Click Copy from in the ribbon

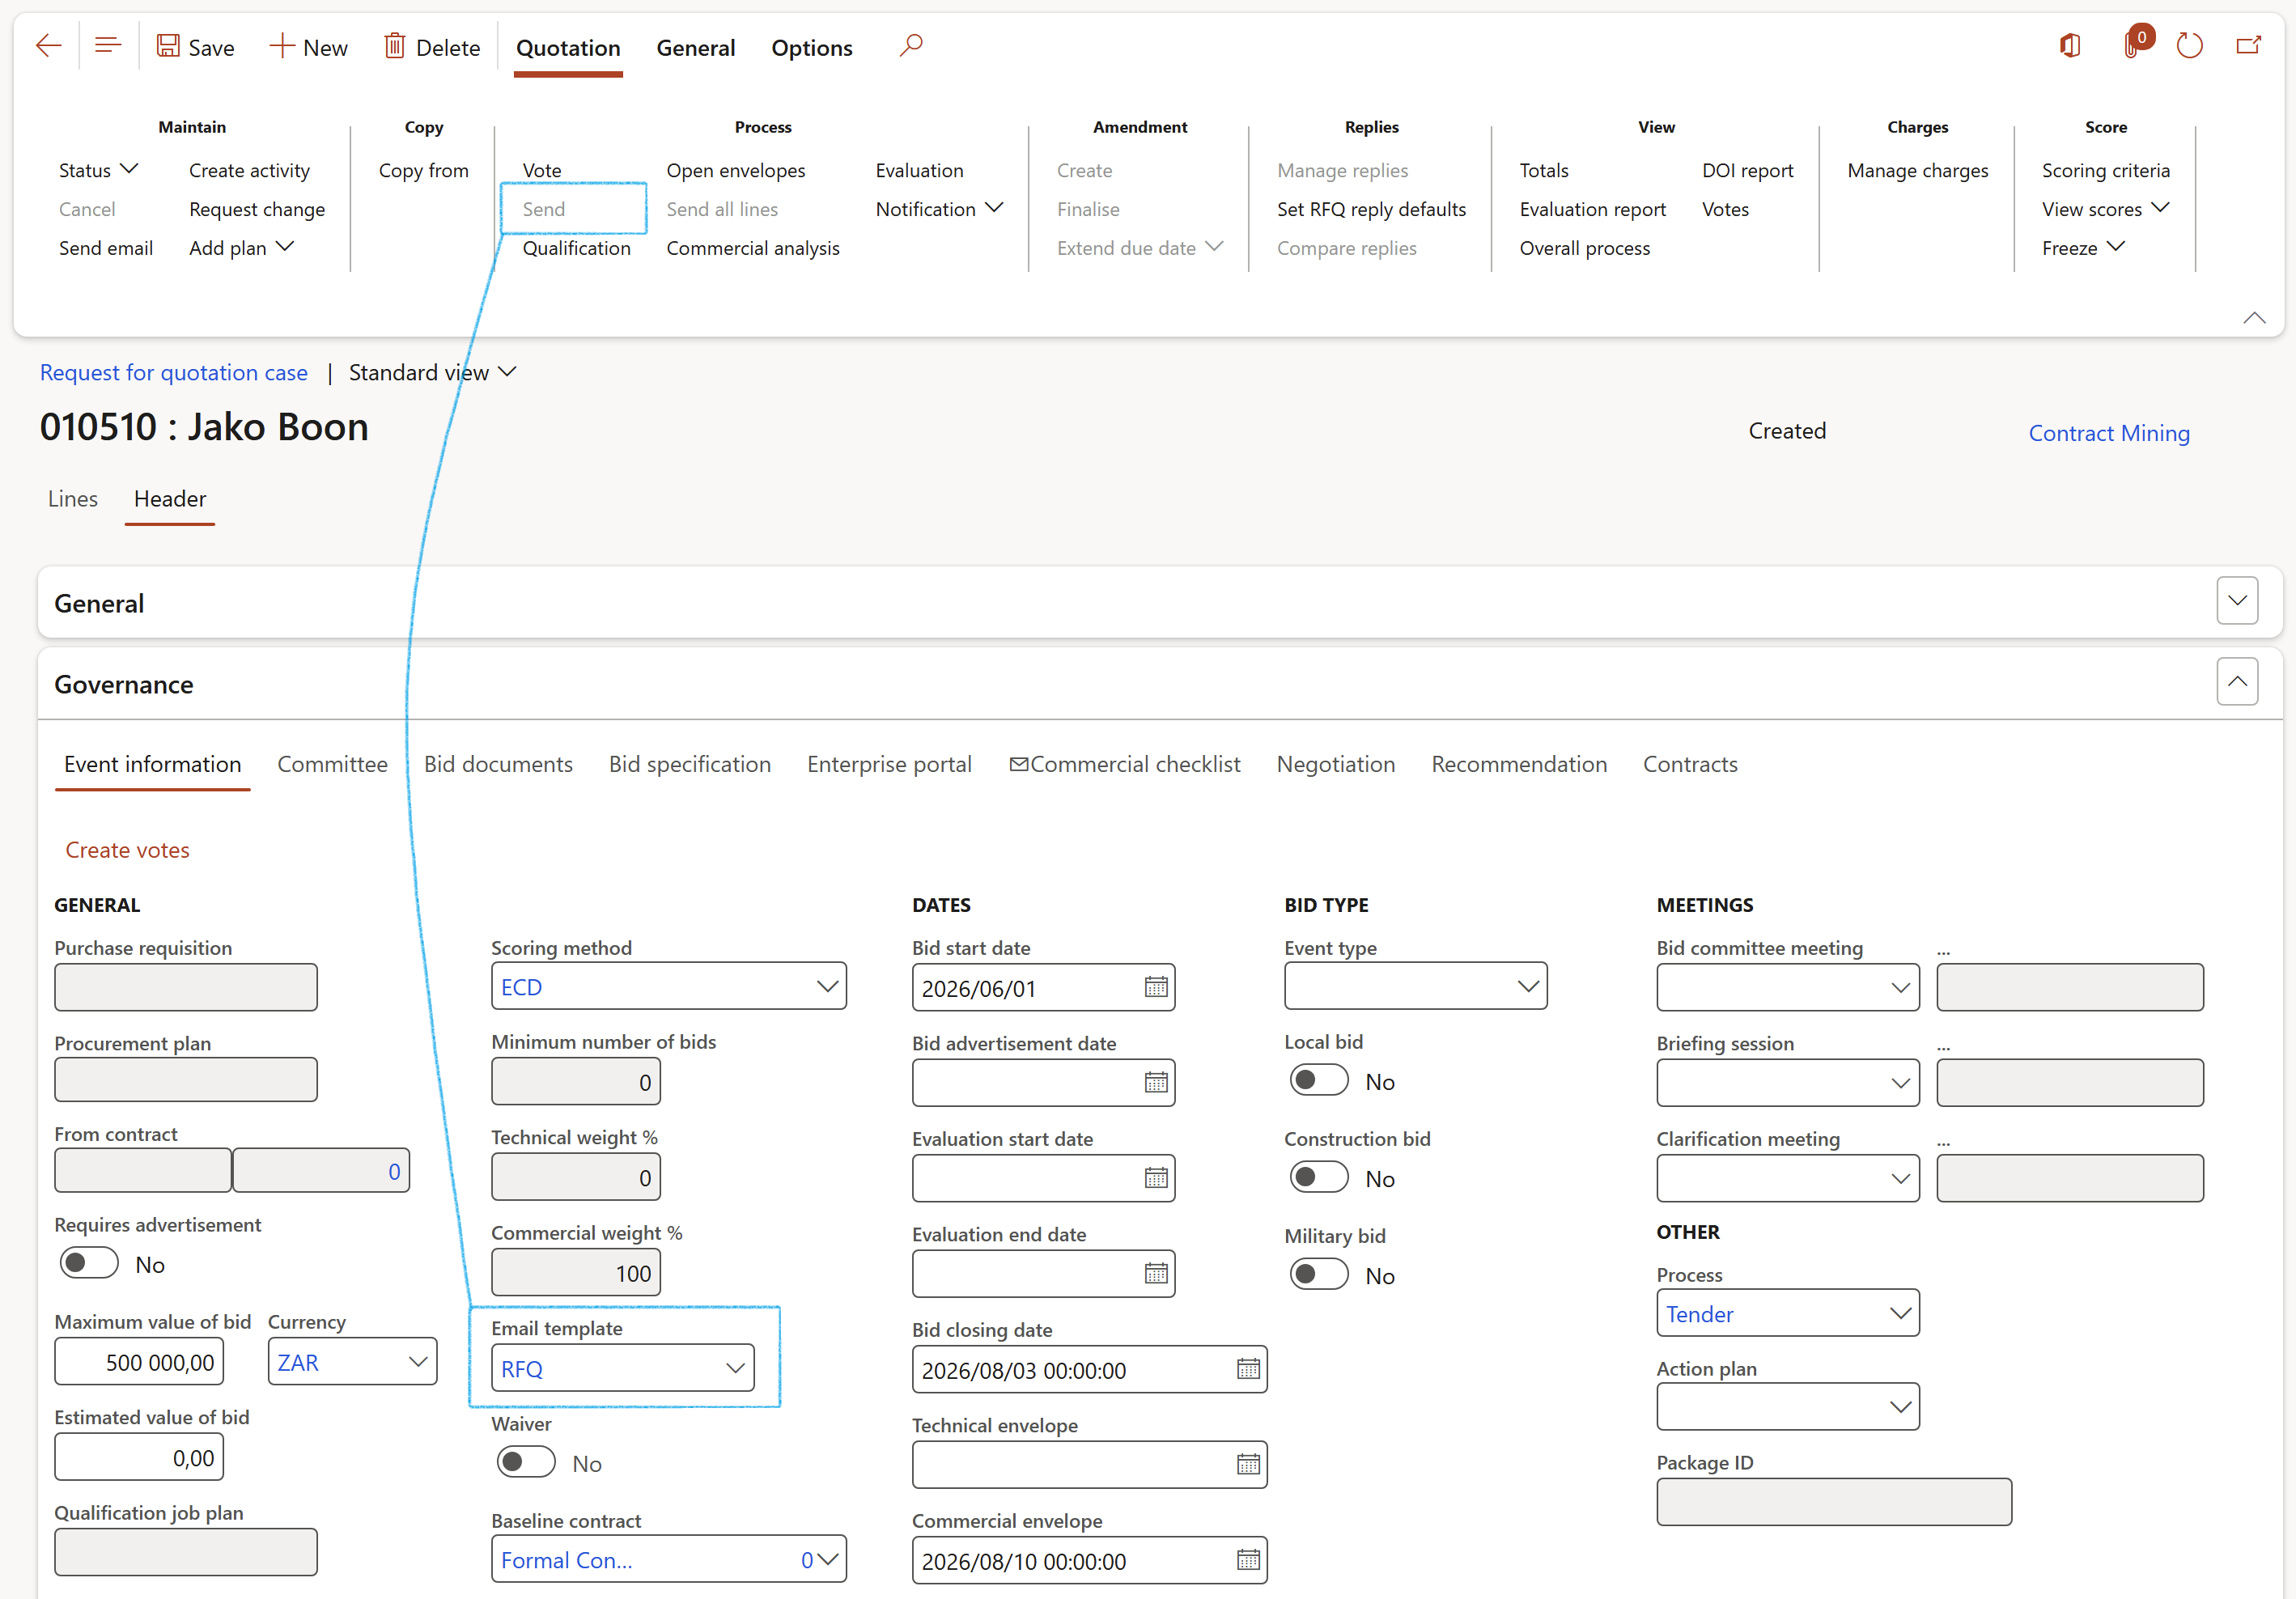point(423,170)
